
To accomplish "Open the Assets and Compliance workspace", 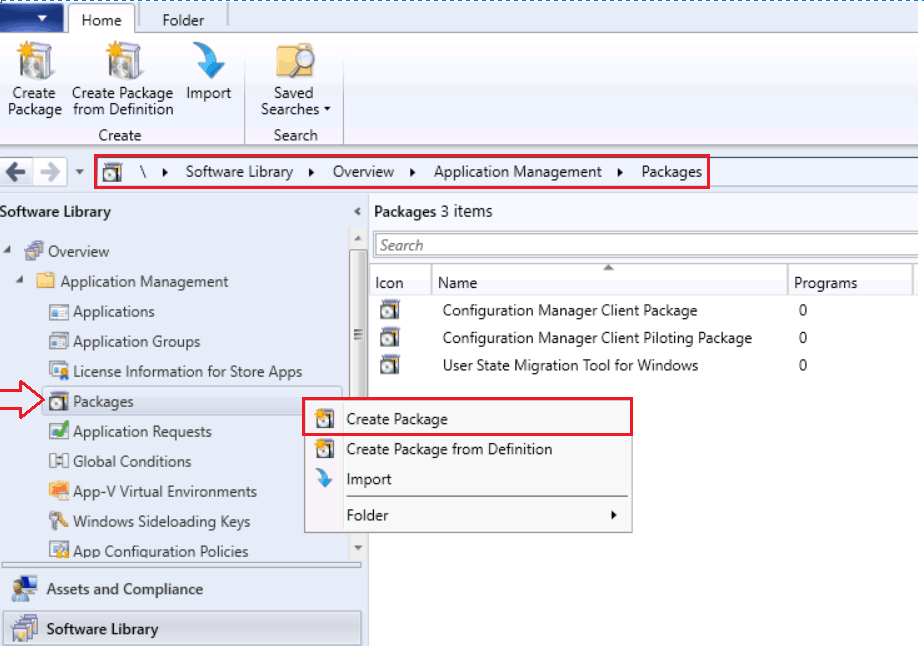I will [x=183, y=589].
